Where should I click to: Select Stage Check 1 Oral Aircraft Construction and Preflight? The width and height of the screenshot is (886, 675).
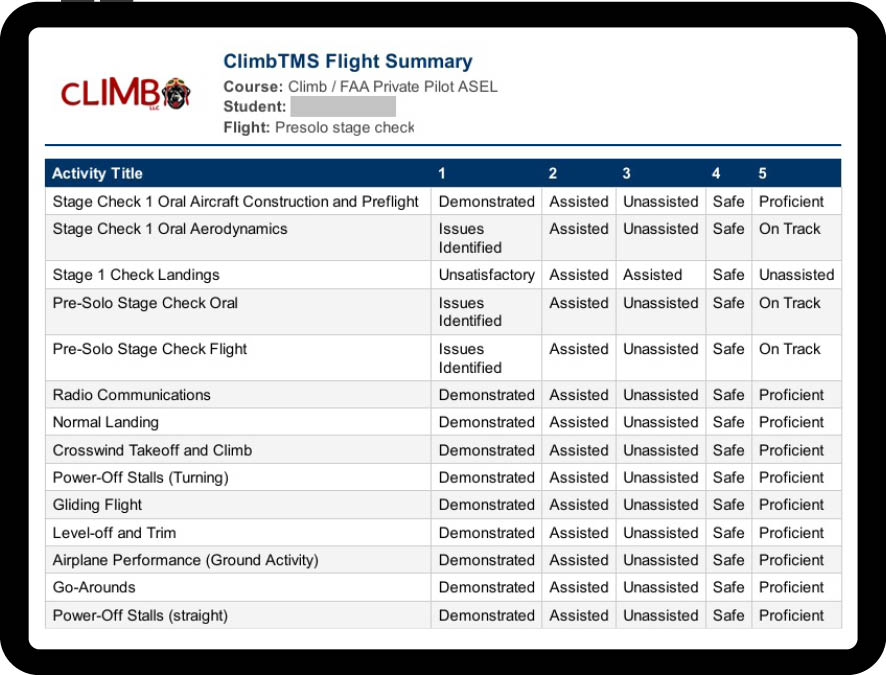(x=236, y=202)
